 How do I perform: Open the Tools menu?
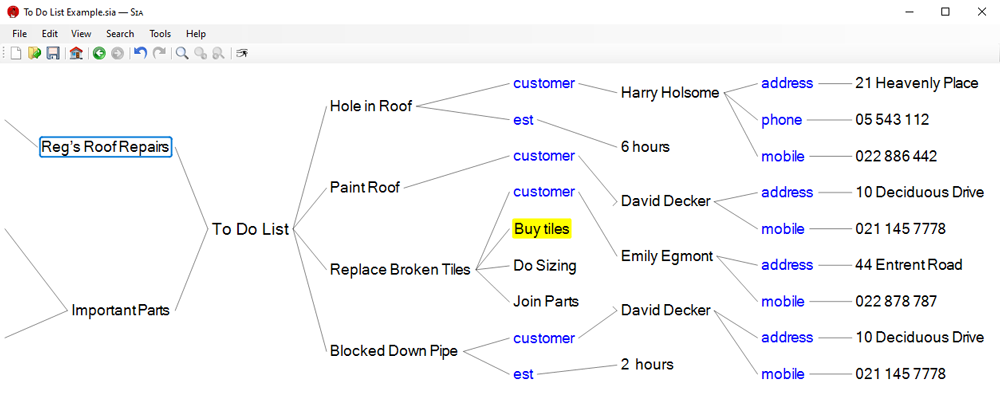coord(160,34)
